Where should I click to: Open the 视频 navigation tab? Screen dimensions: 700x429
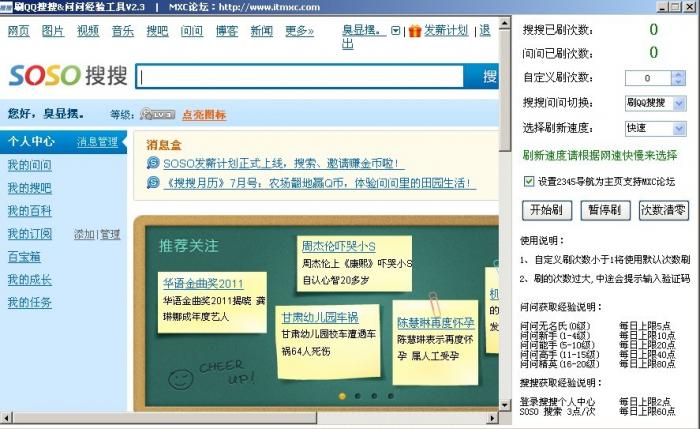[x=88, y=31]
